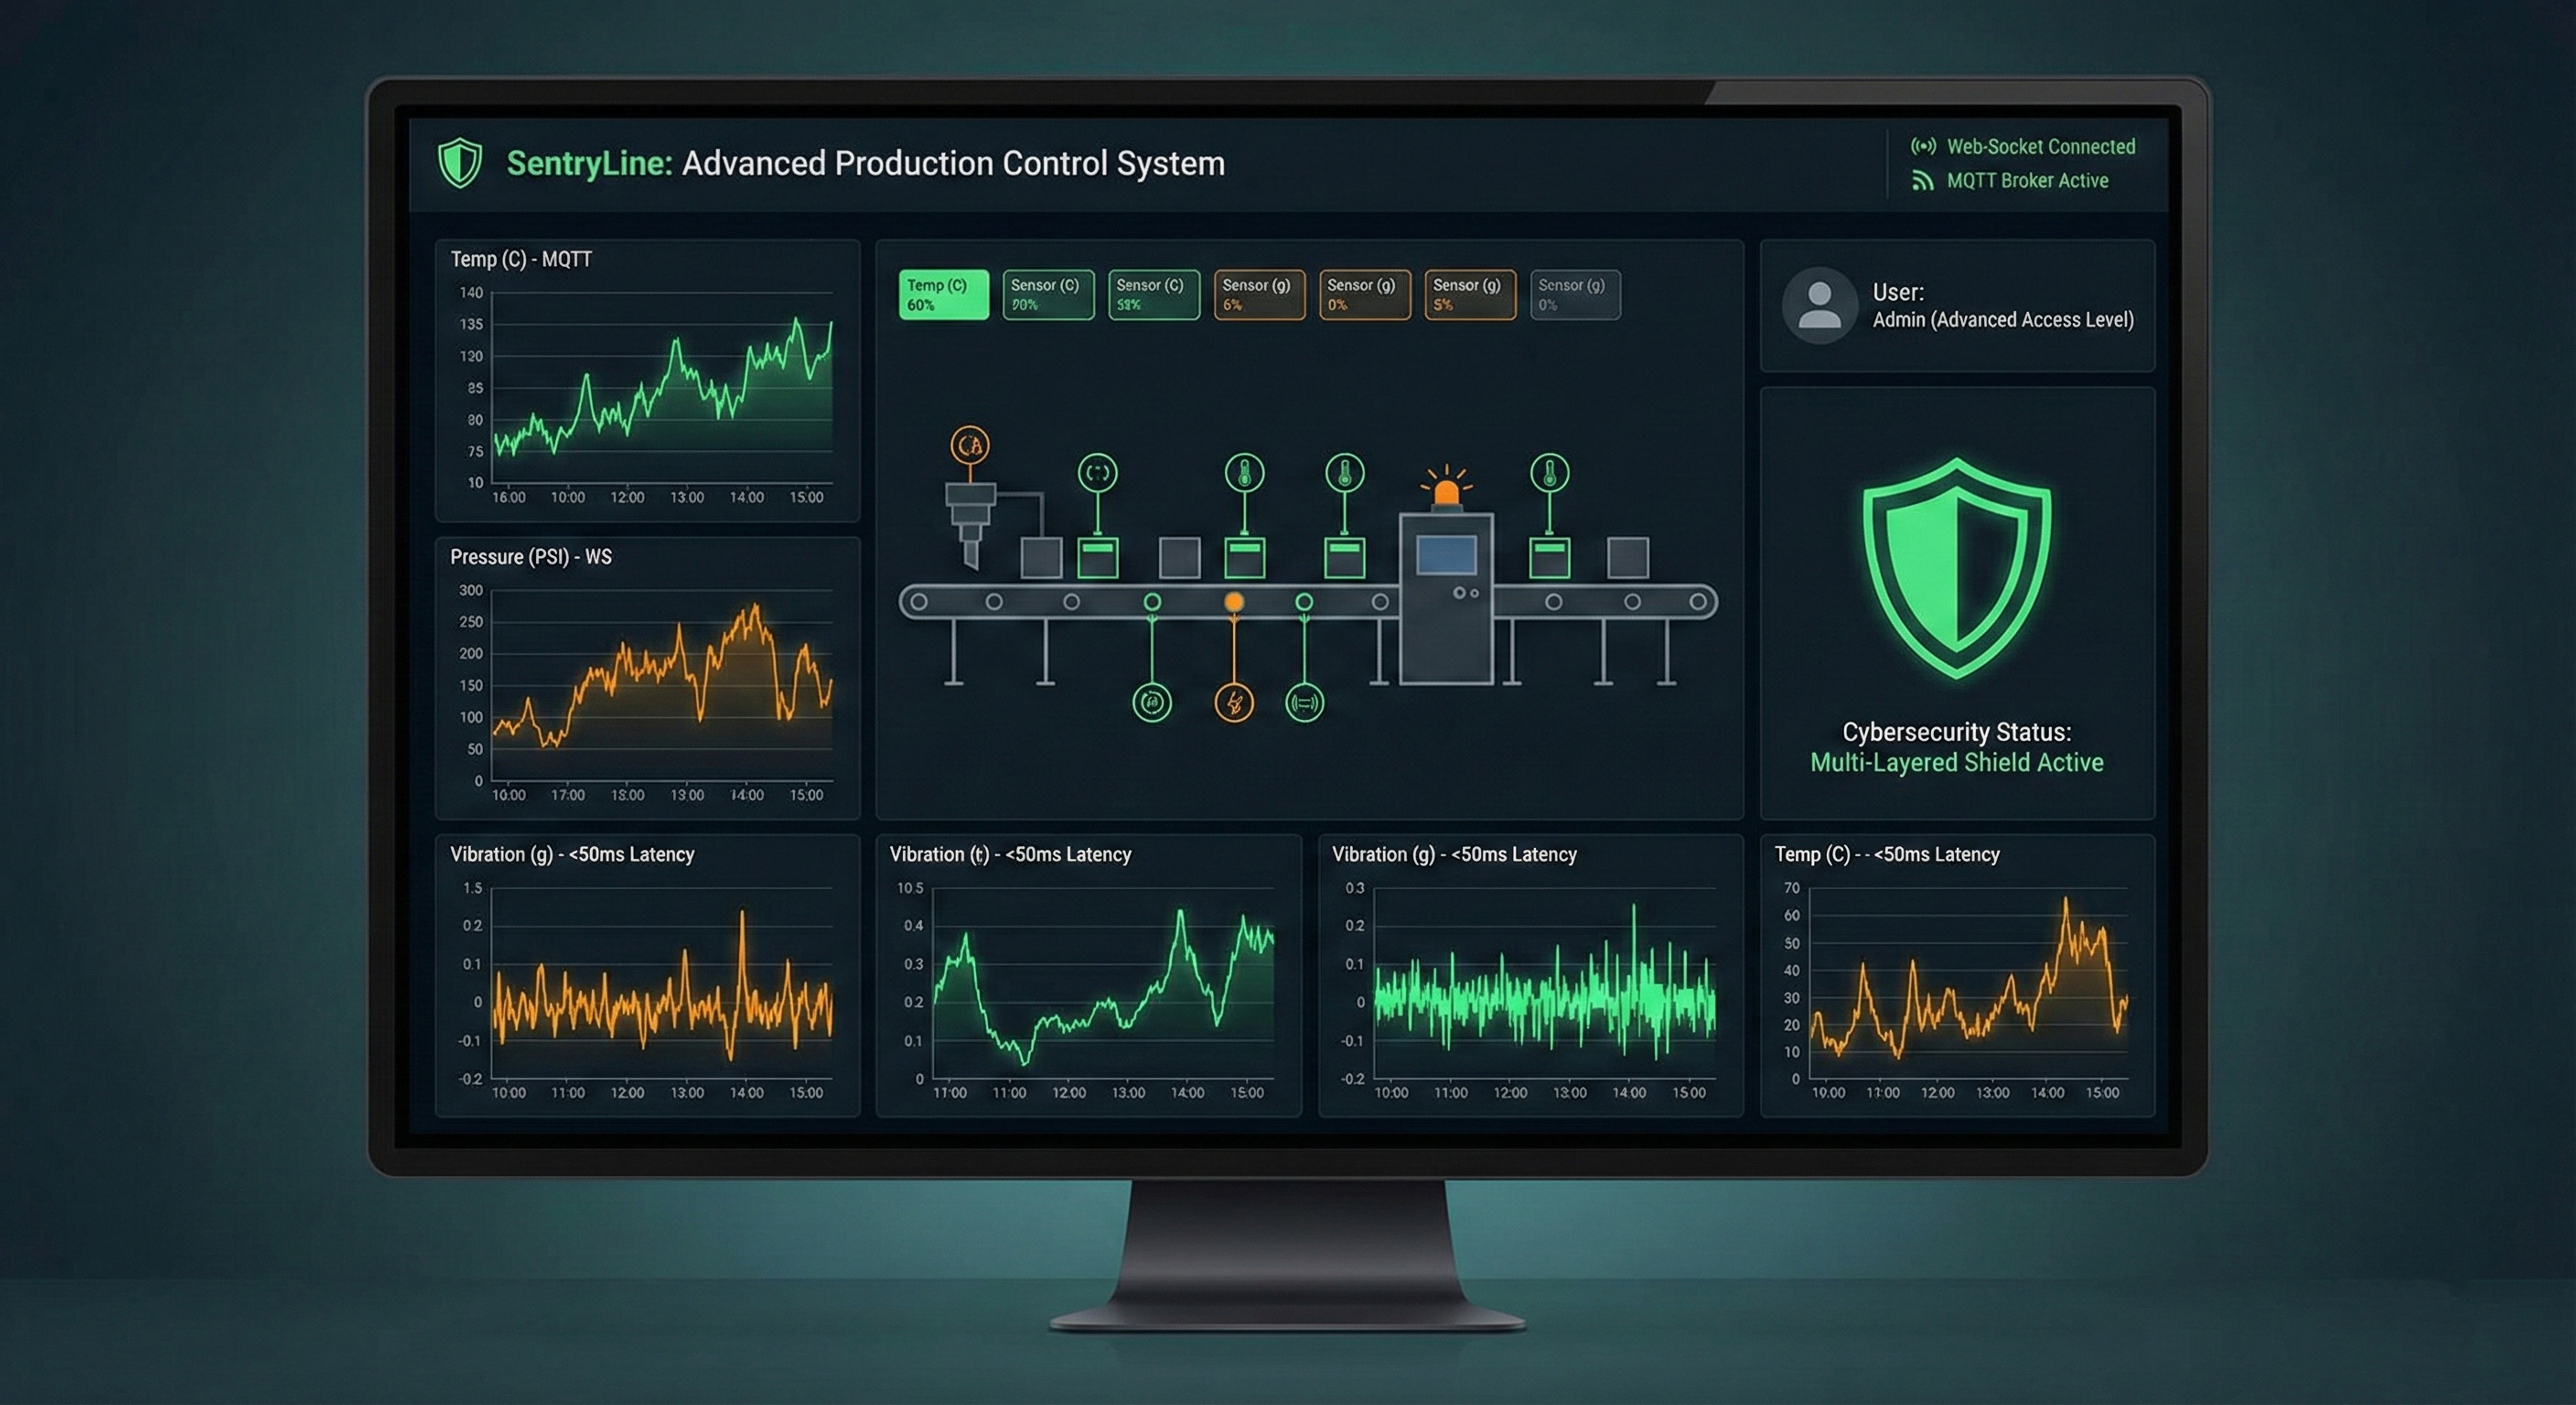This screenshot has height=1405, width=2576.
Task: Click the orange item marker on the conveyor belt
Action: point(1236,600)
